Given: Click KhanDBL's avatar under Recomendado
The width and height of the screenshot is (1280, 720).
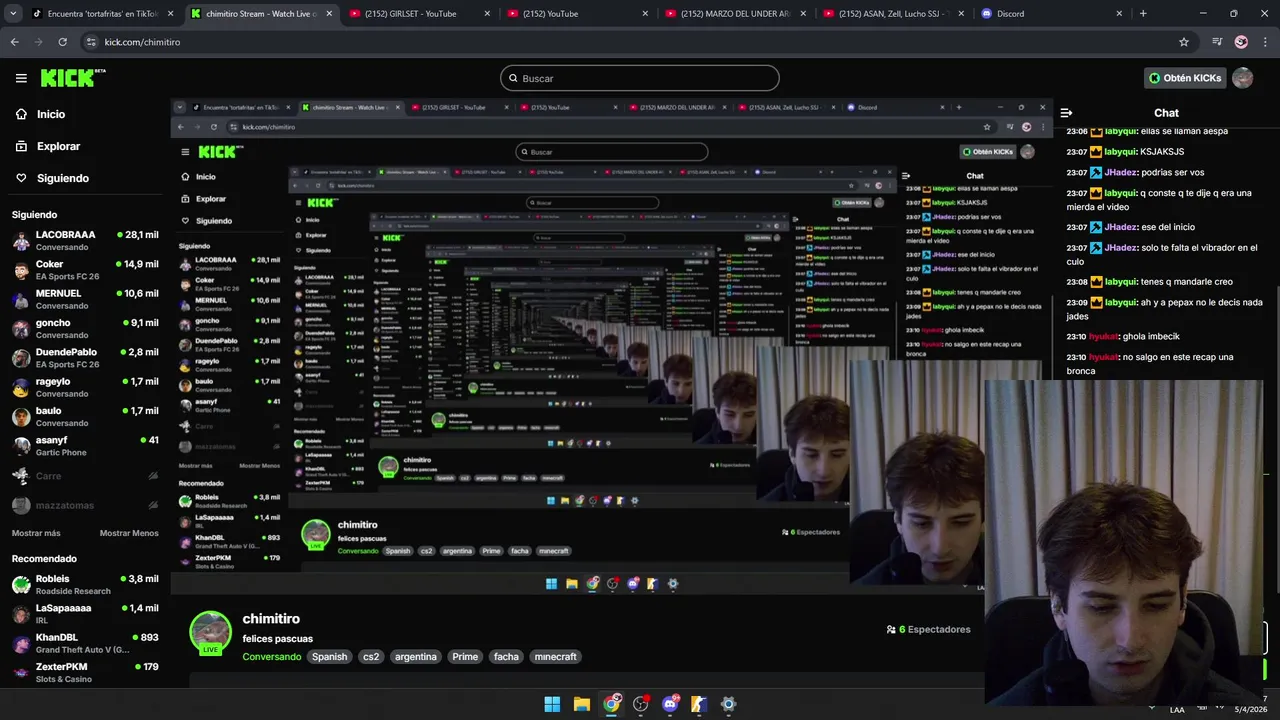Looking at the screenshot, I should [x=21, y=643].
